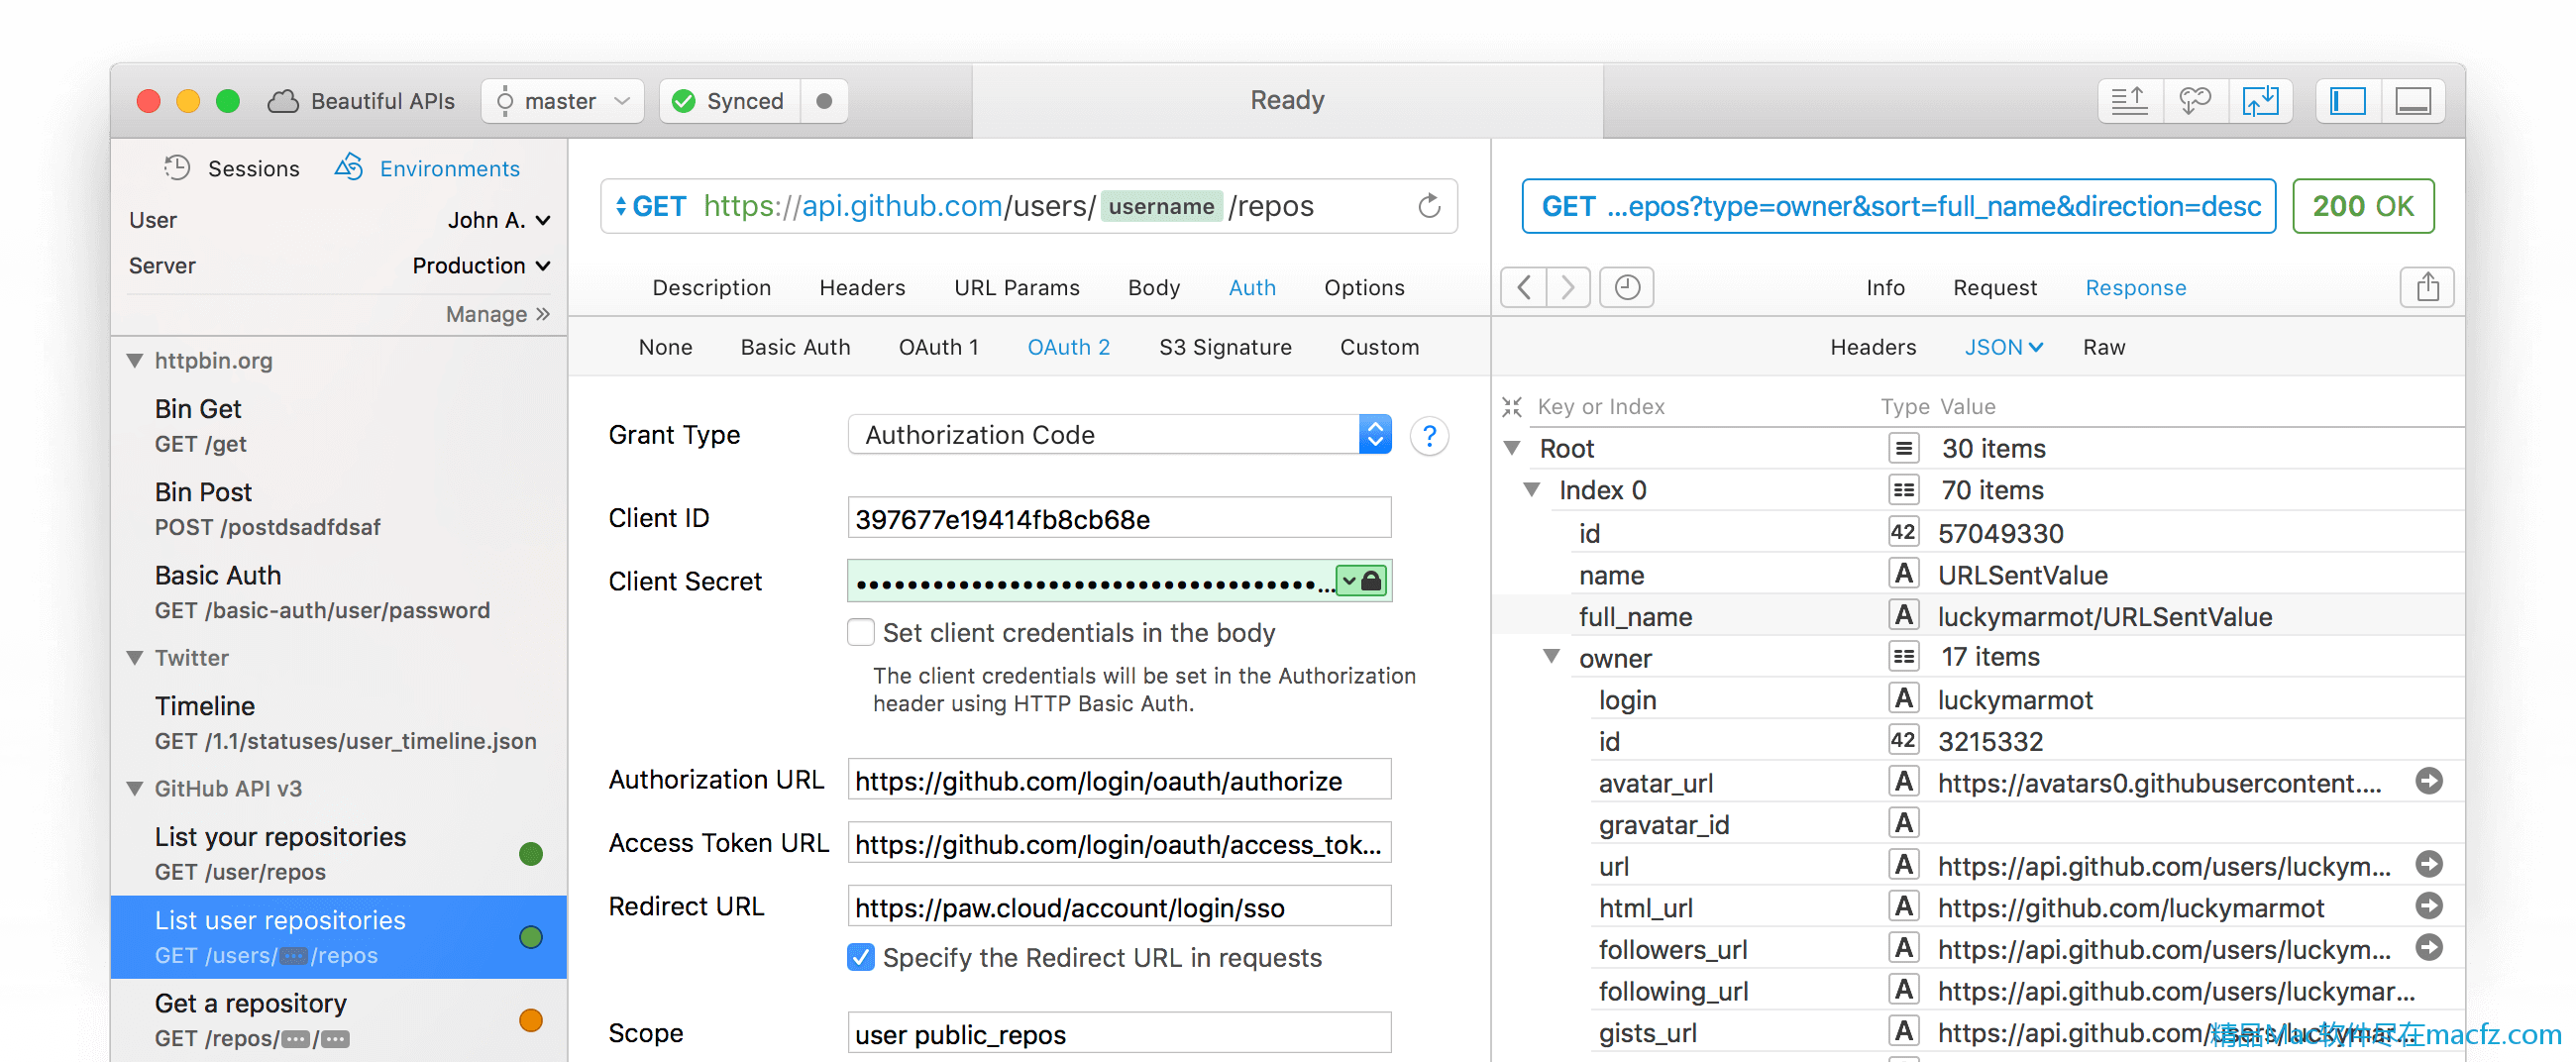
Task: Click the collapse-all icon near Key or Index
Action: coord(1512,407)
